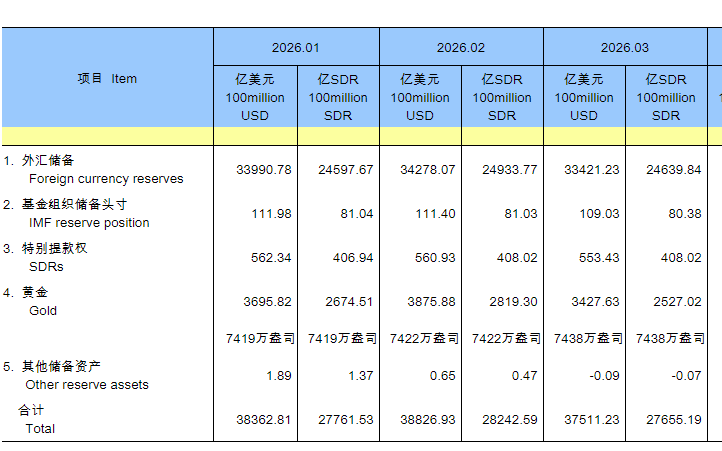Click the 111.98 IMF reserve value
The image size is (722, 451).
[x=270, y=214]
